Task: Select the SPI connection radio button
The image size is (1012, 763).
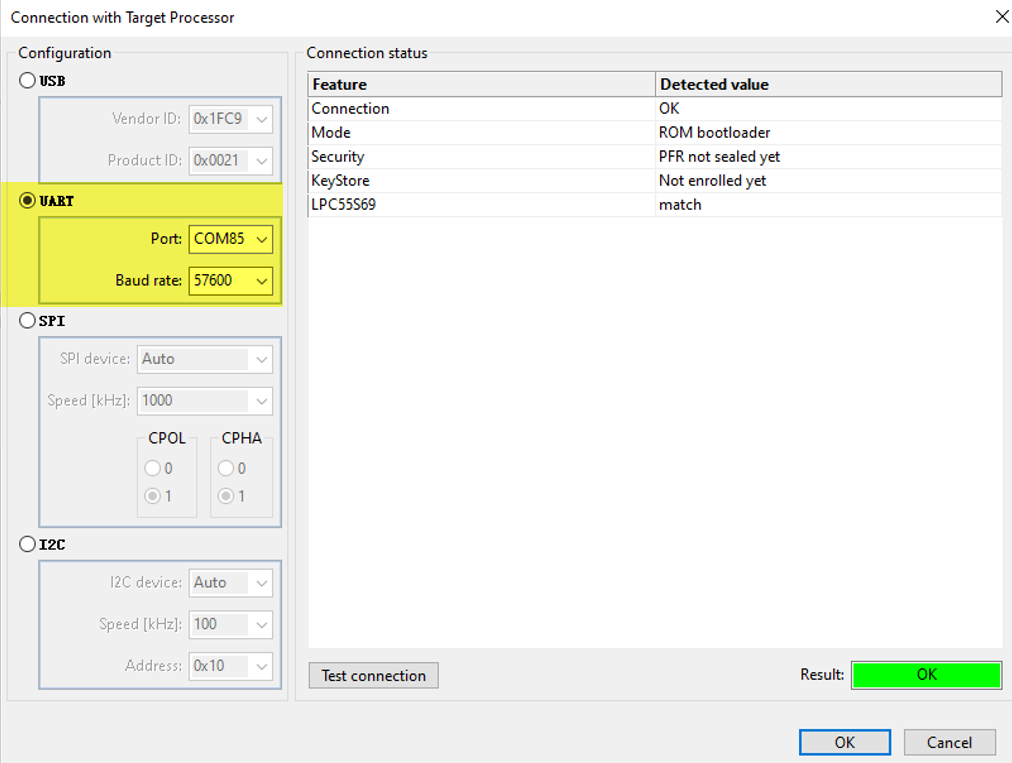Action: [27, 321]
